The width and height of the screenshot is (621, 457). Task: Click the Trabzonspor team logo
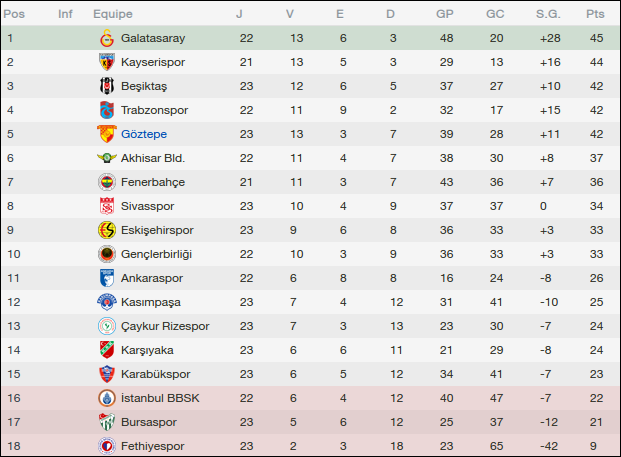[x=105, y=110]
